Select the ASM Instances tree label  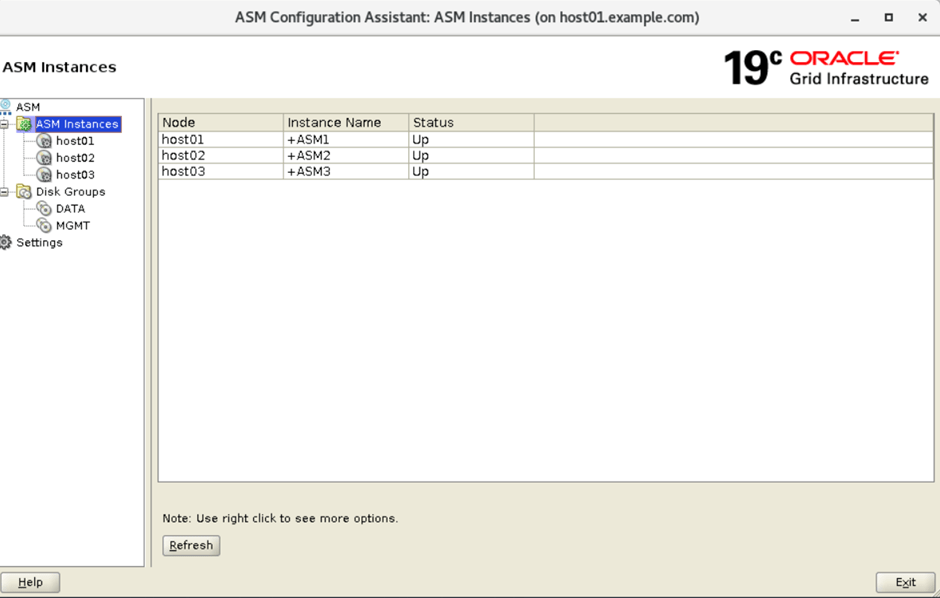pos(77,124)
